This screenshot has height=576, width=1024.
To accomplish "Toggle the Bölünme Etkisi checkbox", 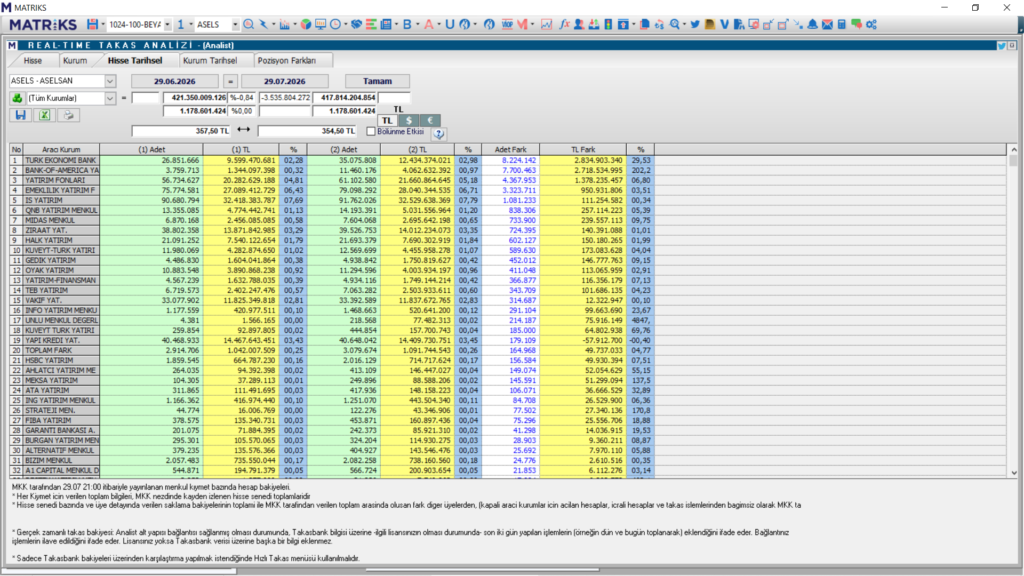I will [371, 131].
